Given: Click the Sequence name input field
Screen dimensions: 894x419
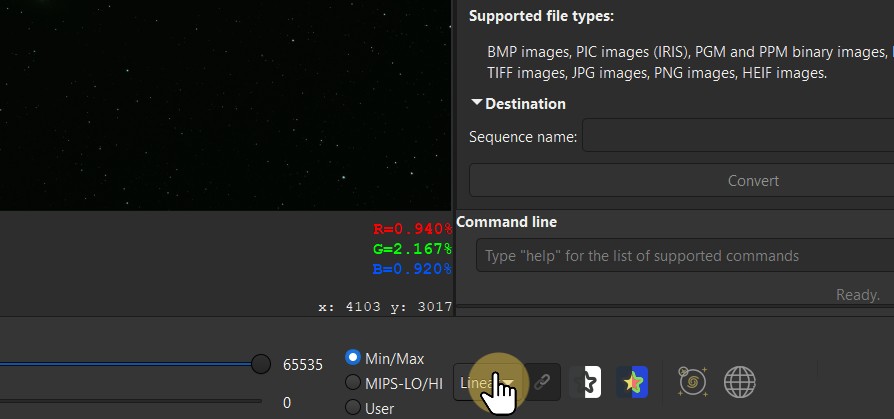Looking at the screenshot, I should coord(738,136).
